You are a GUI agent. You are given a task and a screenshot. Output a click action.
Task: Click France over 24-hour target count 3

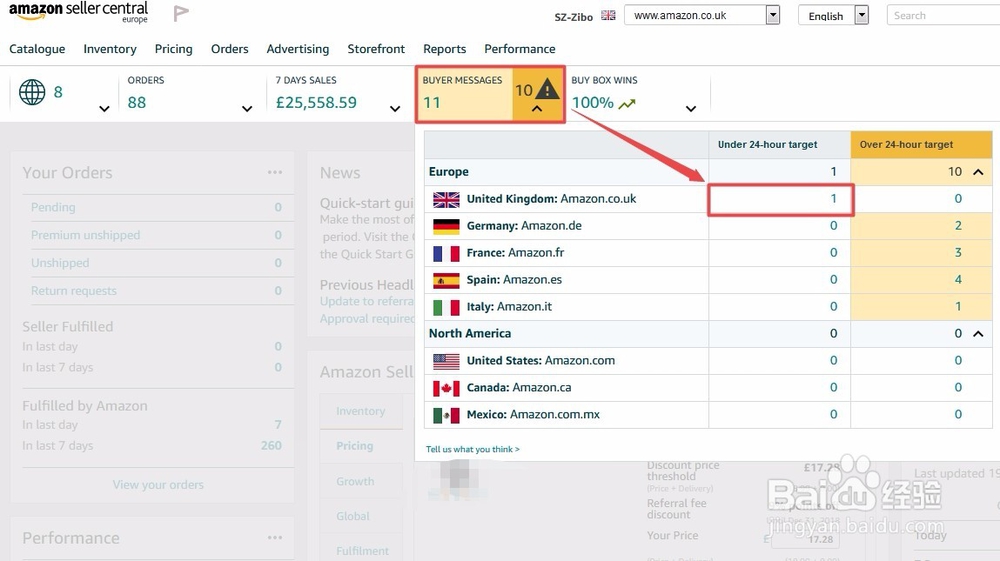[958, 252]
